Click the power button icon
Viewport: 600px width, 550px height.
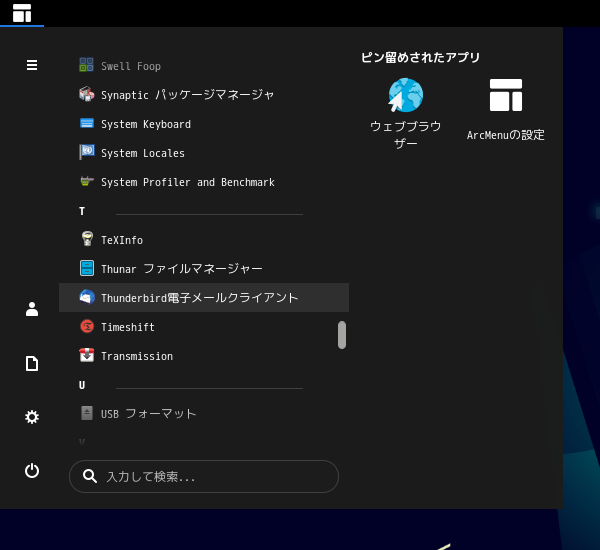click(x=32, y=470)
